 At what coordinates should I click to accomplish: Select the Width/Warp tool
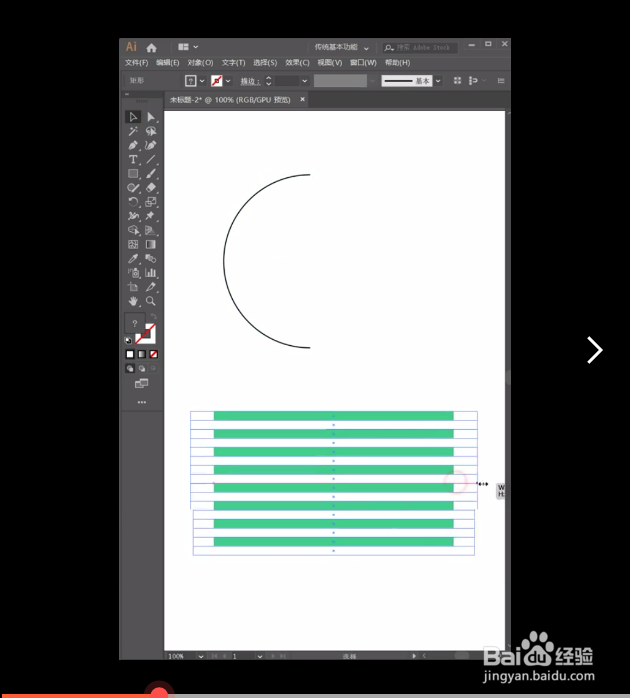pyautogui.click(x=133, y=216)
